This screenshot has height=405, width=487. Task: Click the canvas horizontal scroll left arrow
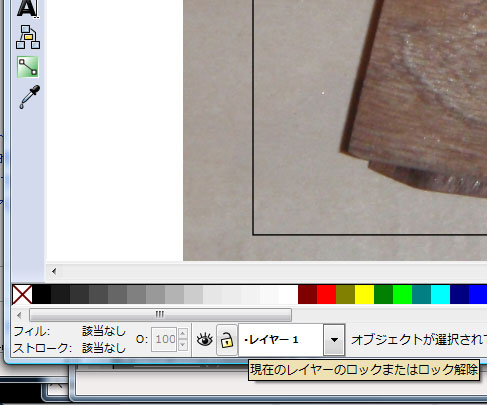(x=54, y=271)
